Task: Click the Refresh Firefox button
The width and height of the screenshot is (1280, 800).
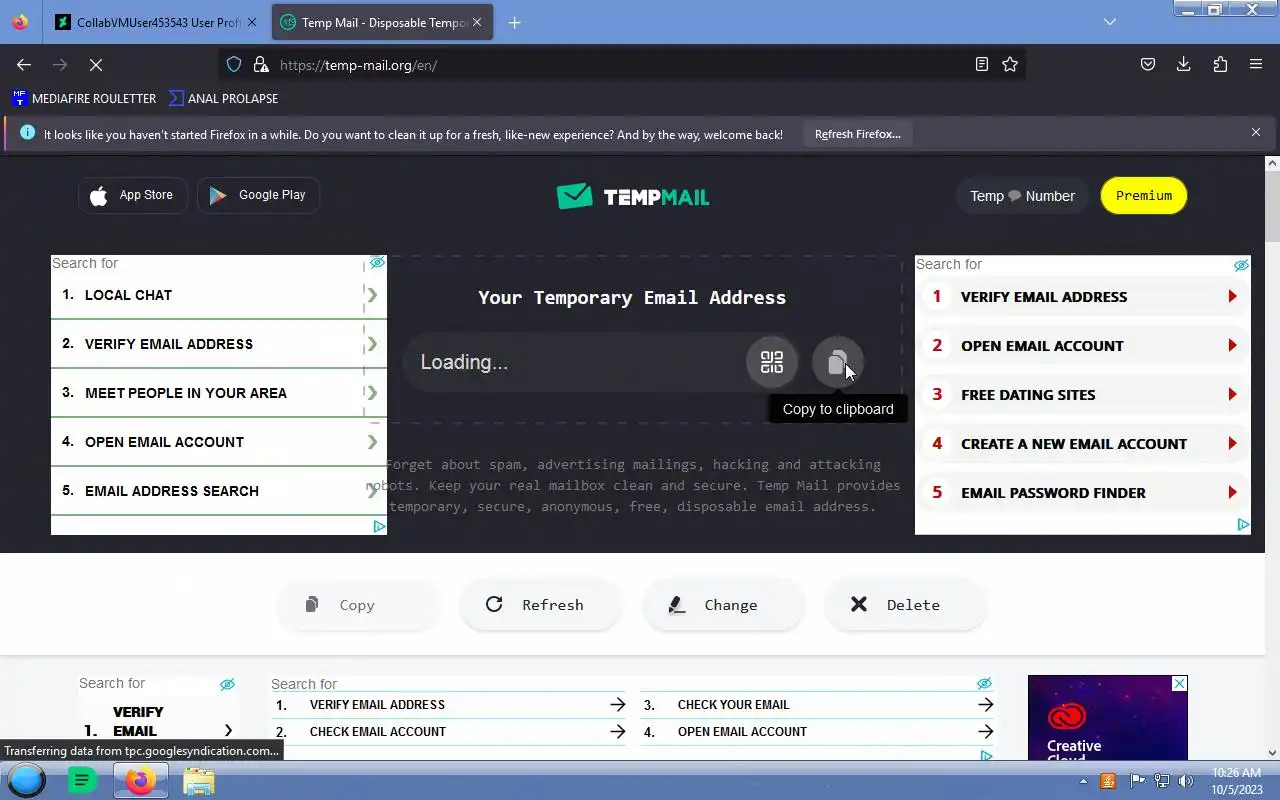Action: coord(857,134)
